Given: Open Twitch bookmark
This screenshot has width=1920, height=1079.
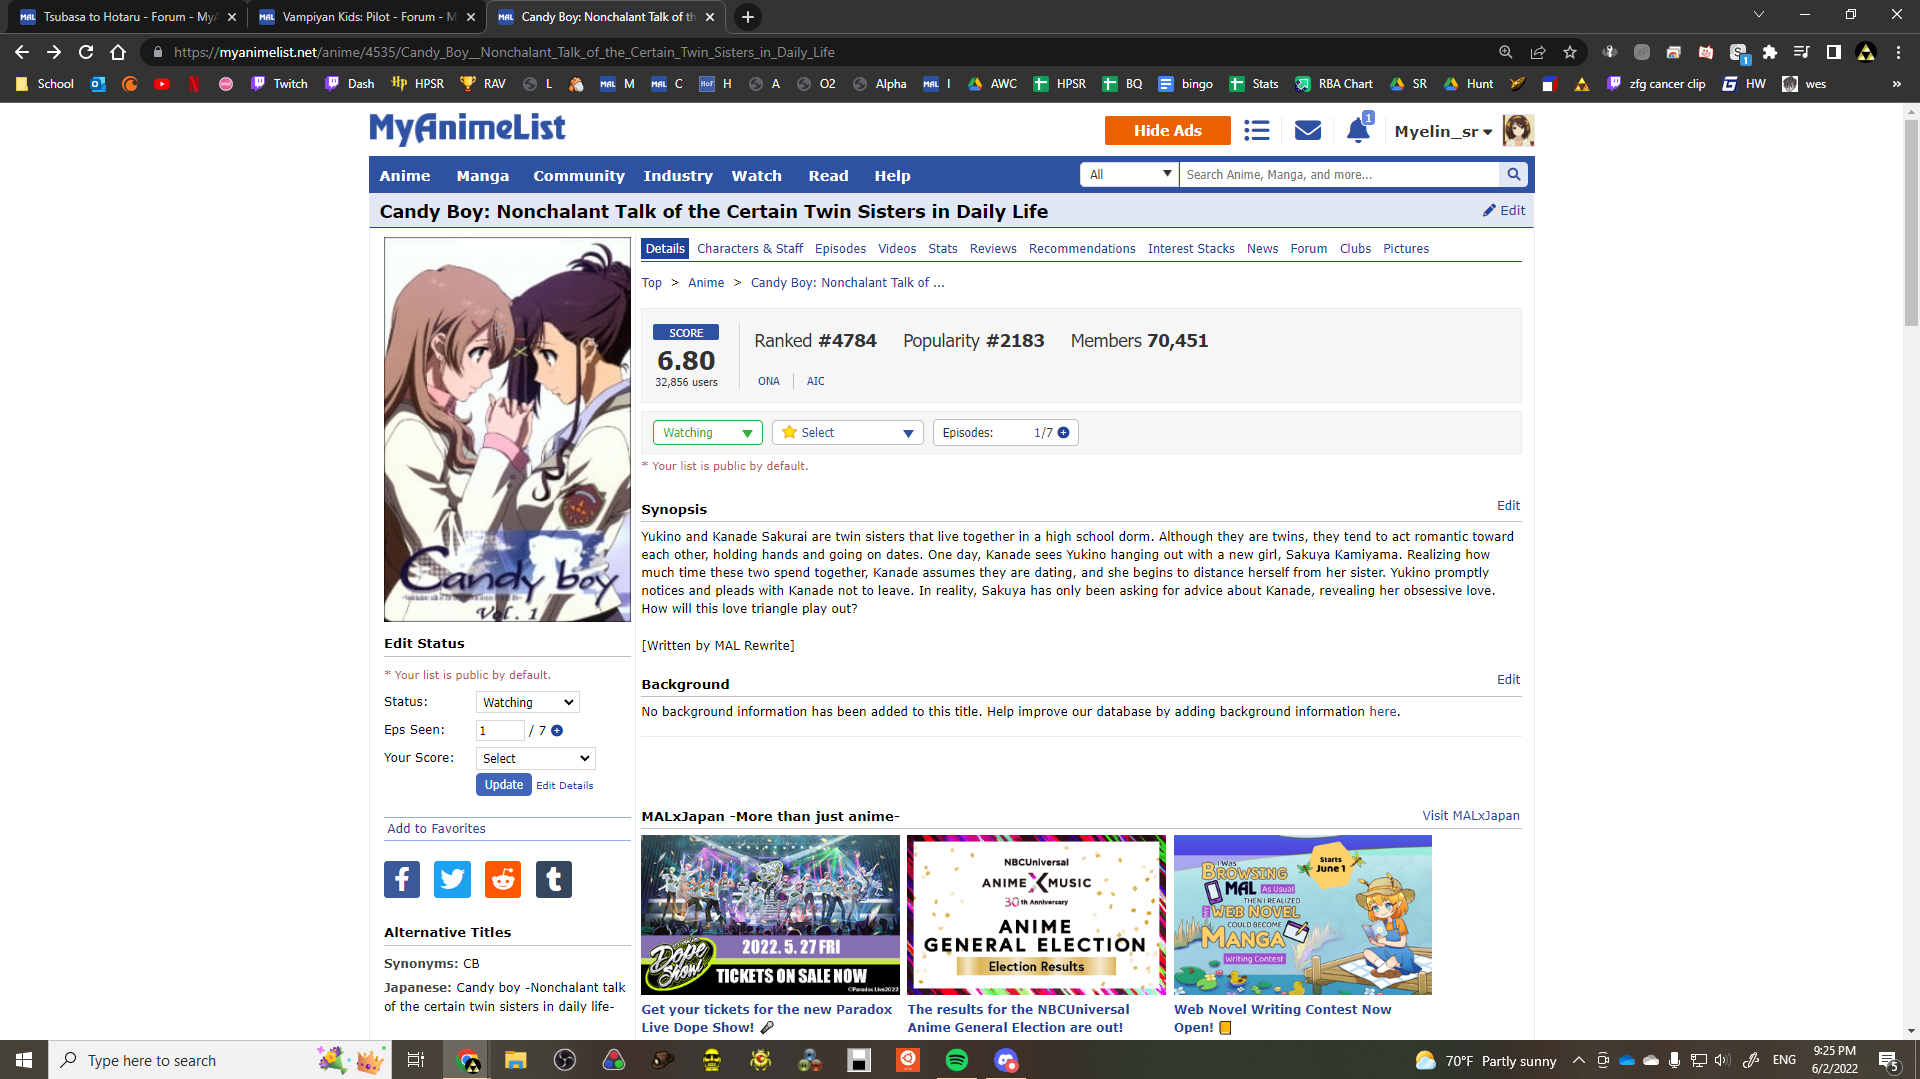Looking at the screenshot, I should pyautogui.click(x=279, y=84).
